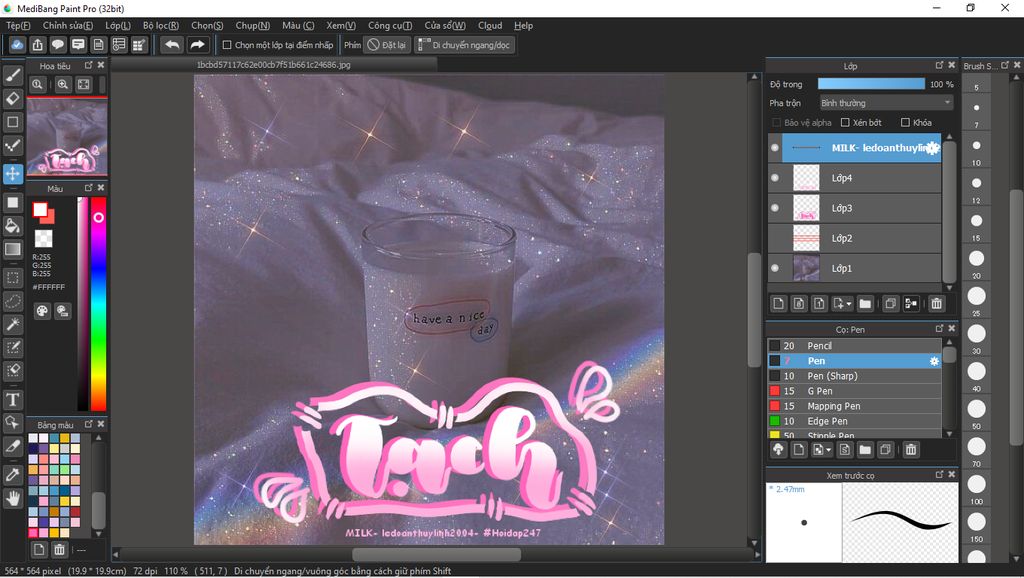The width and height of the screenshot is (1024, 578).
Task: Tick the 'Khóa' lock checkbox
Action: [x=905, y=123]
